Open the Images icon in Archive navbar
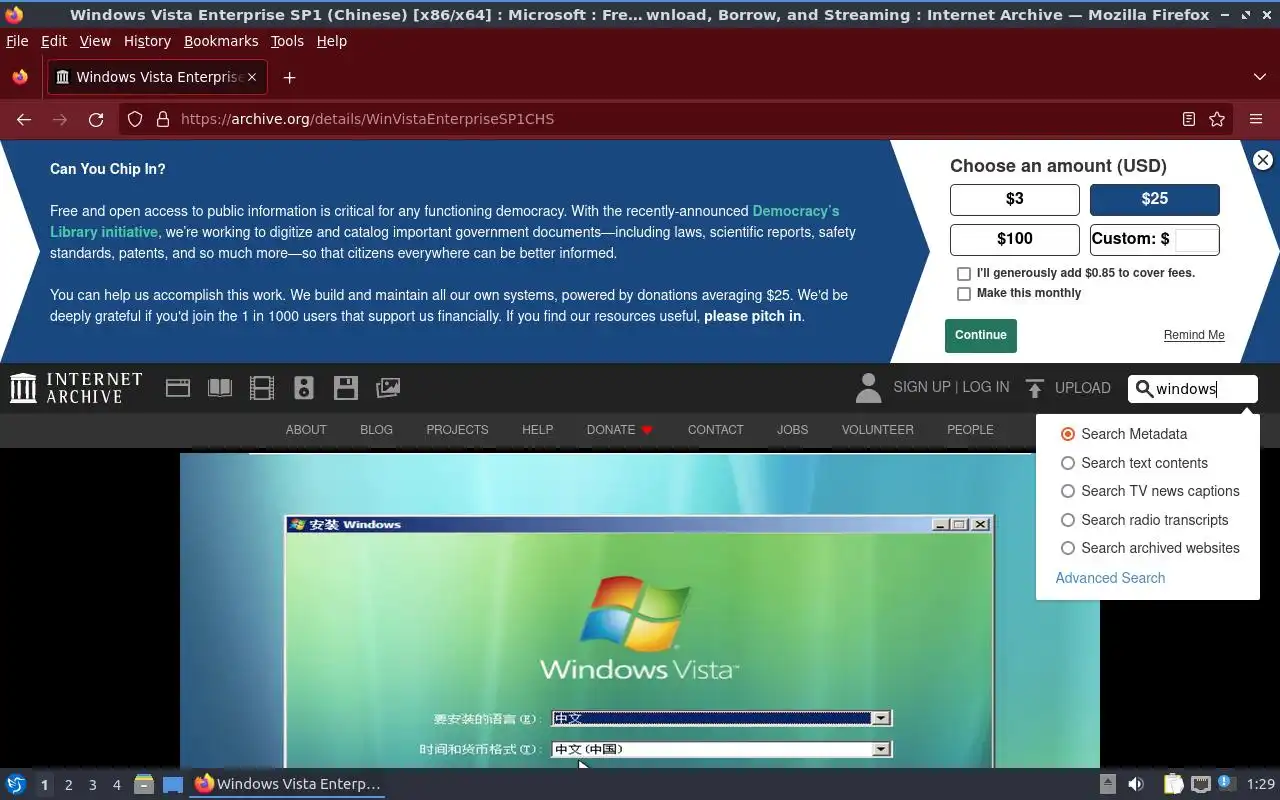This screenshot has height=800, width=1280. click(388, 388)
